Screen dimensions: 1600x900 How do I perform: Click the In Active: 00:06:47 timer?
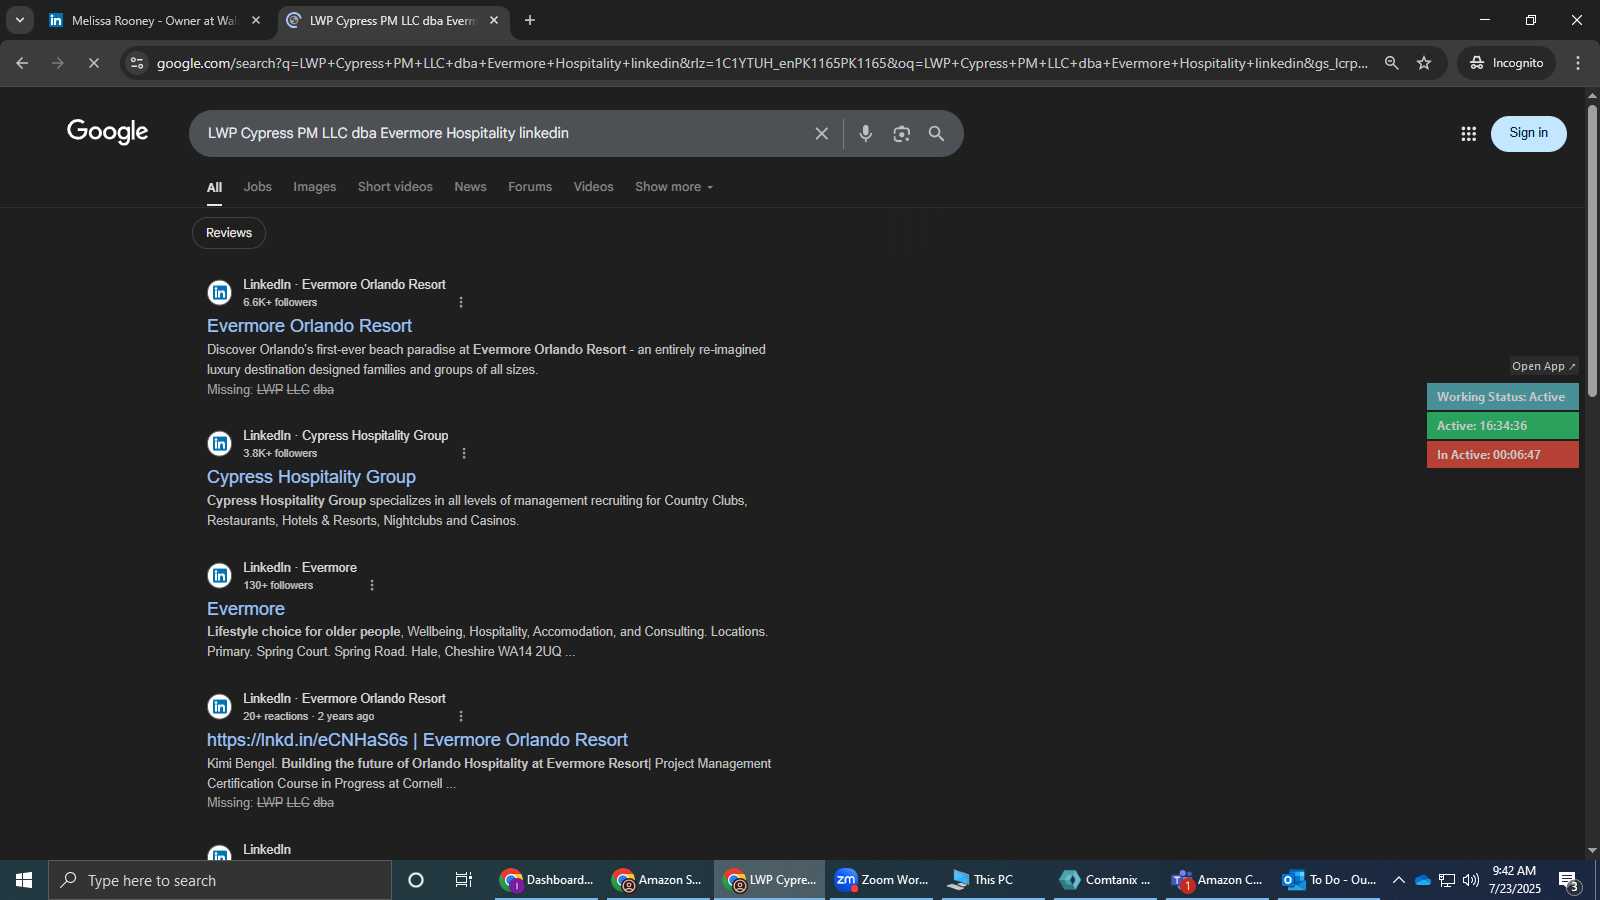tap(1502, 455)
